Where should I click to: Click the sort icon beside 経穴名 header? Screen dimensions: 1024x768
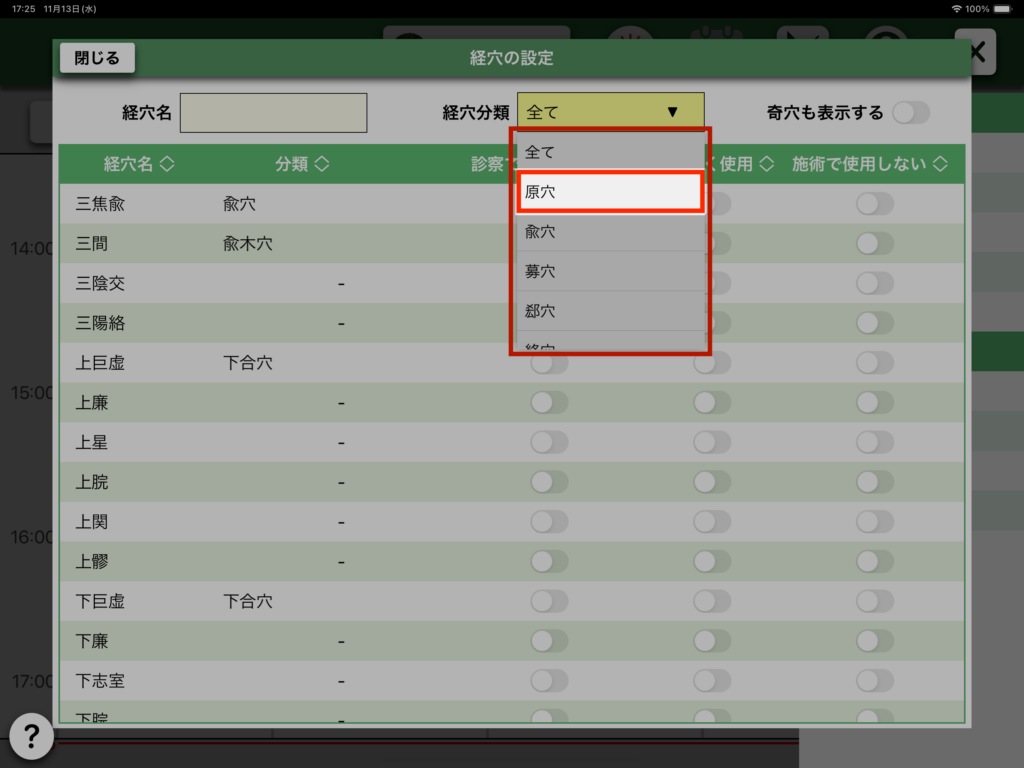click(x=167, y=164)
